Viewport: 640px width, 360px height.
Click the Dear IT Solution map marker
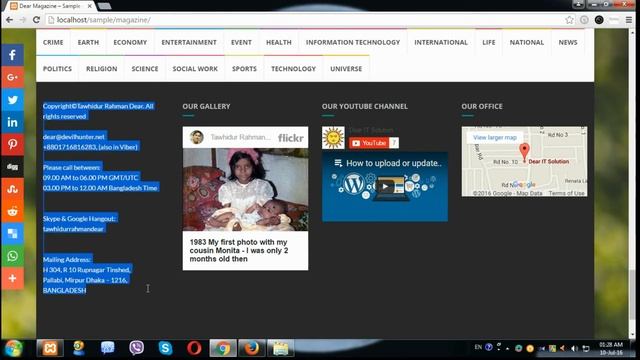(524, 152)
